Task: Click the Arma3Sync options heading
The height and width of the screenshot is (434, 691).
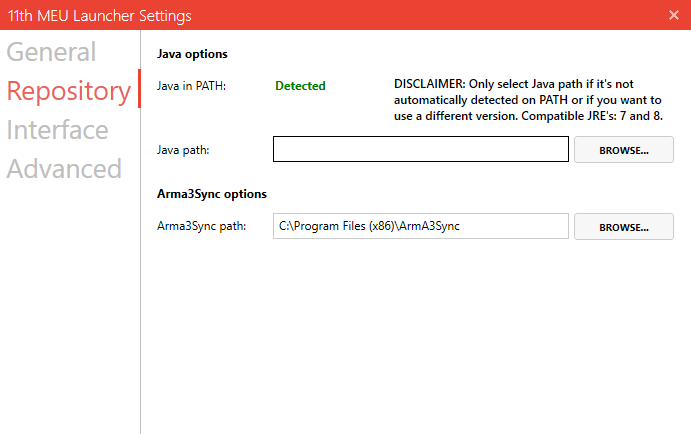Action: click(212, 194)
